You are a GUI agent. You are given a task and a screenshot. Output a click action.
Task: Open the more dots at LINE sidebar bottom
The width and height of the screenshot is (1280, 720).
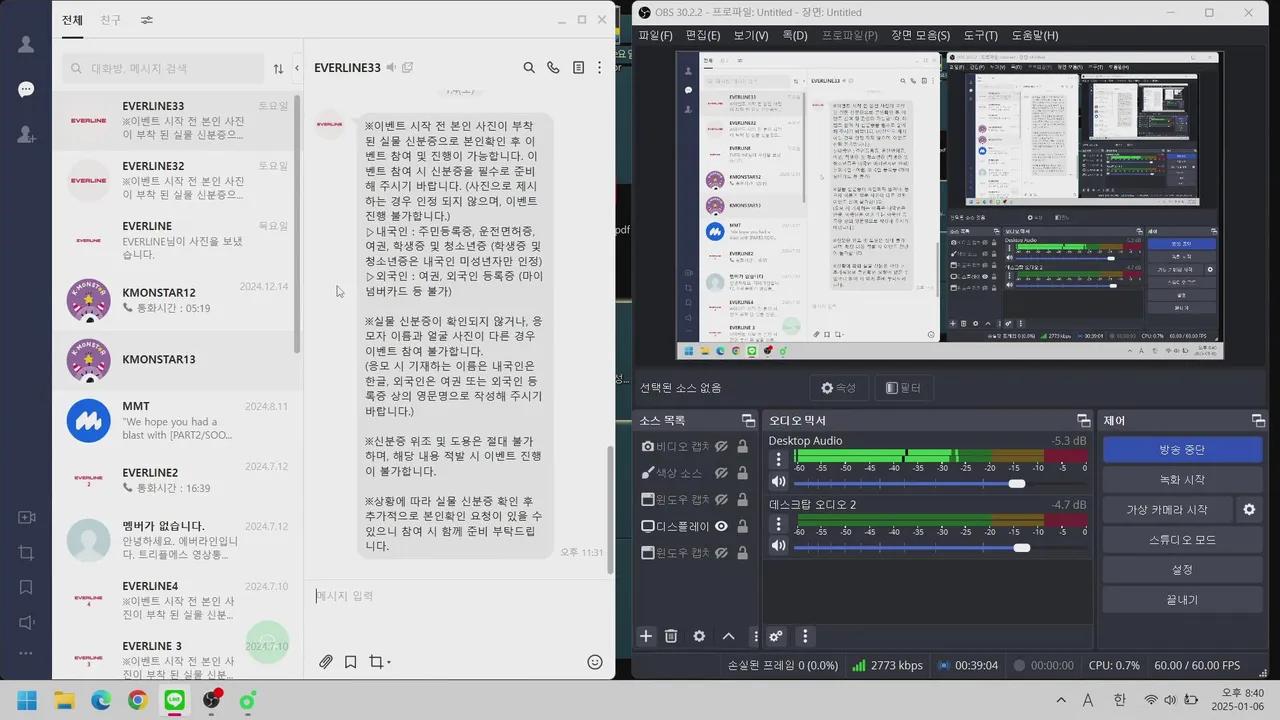point(26,654)
